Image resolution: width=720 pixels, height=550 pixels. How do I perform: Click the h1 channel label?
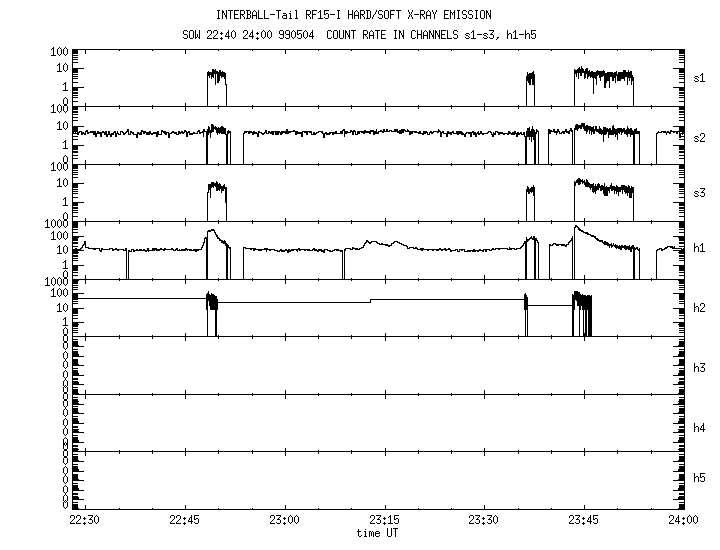(x=699, y=248)
